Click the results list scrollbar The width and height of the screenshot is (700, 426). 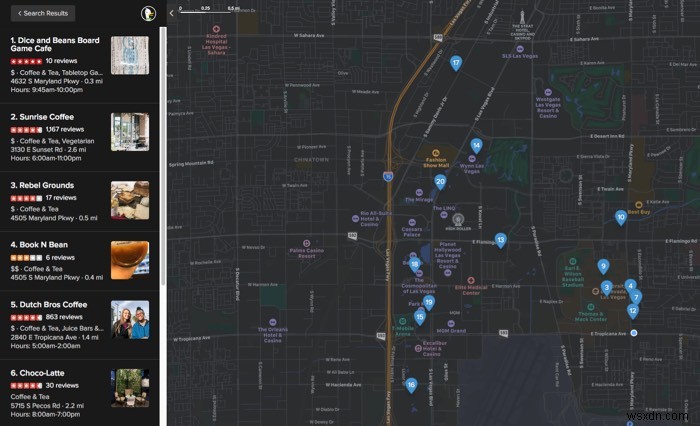click(x=163, y=156)
